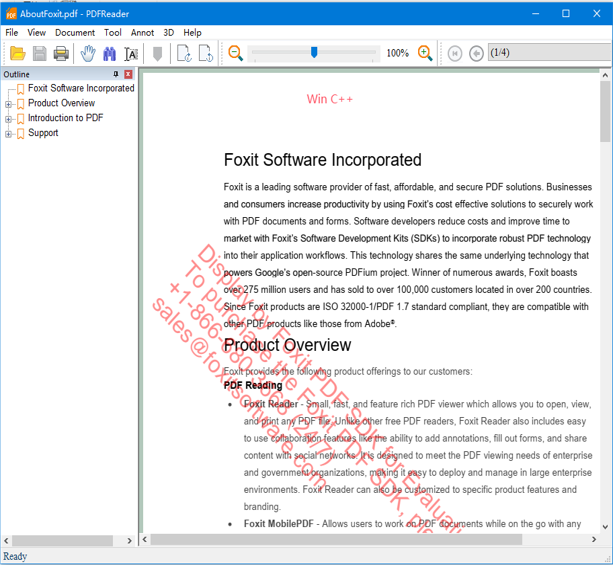The image size is (613, 565).
Task: Click the Print icon in toolbar
Action: [x=61, y=53]
